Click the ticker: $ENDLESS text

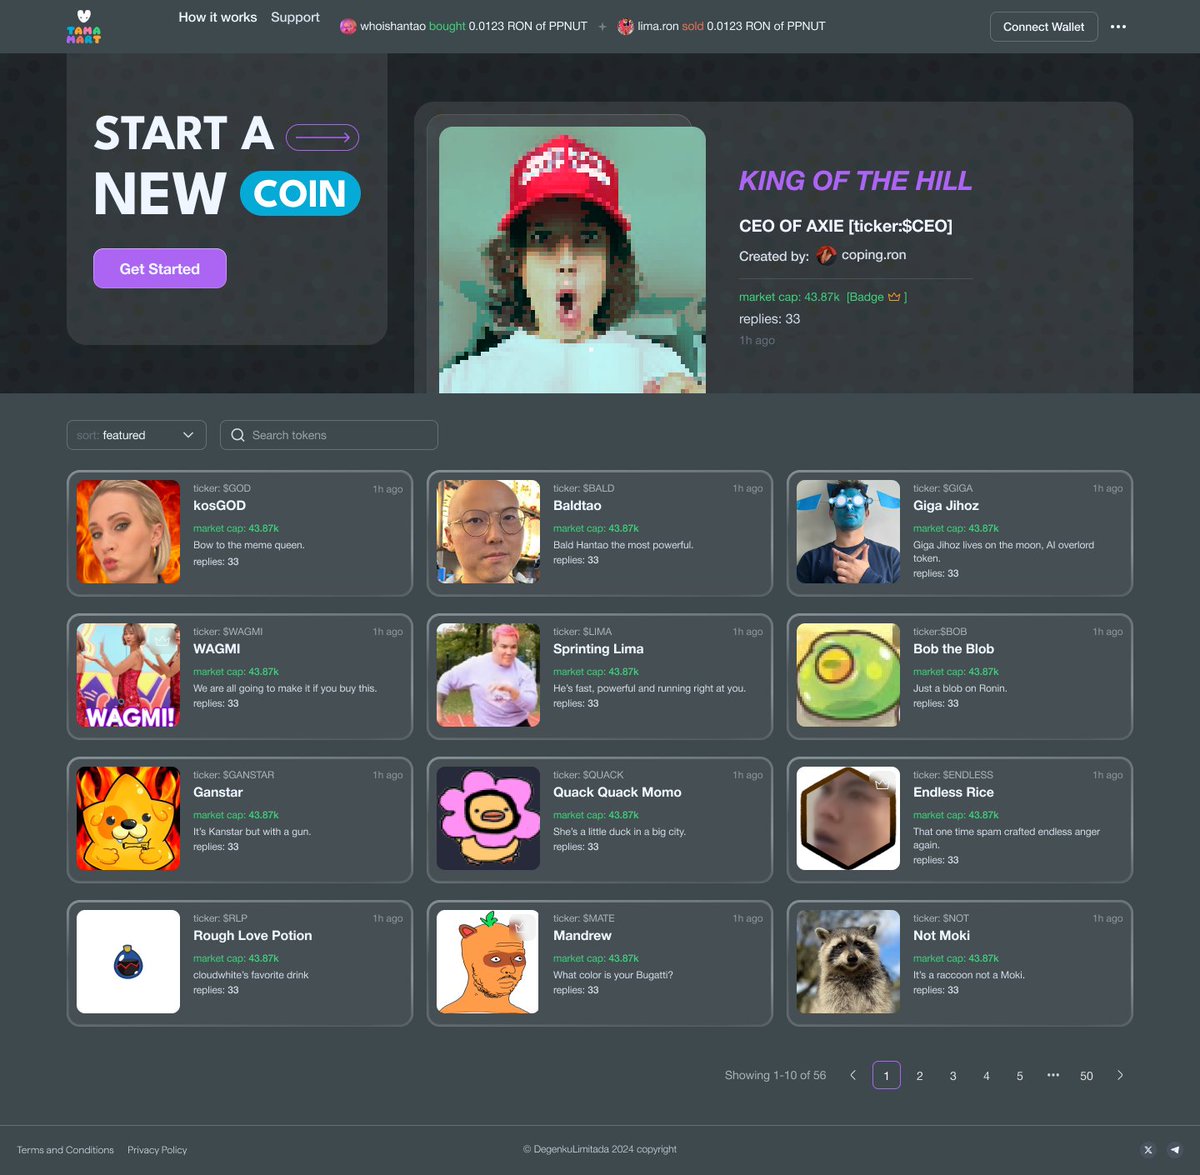(953, 775)
